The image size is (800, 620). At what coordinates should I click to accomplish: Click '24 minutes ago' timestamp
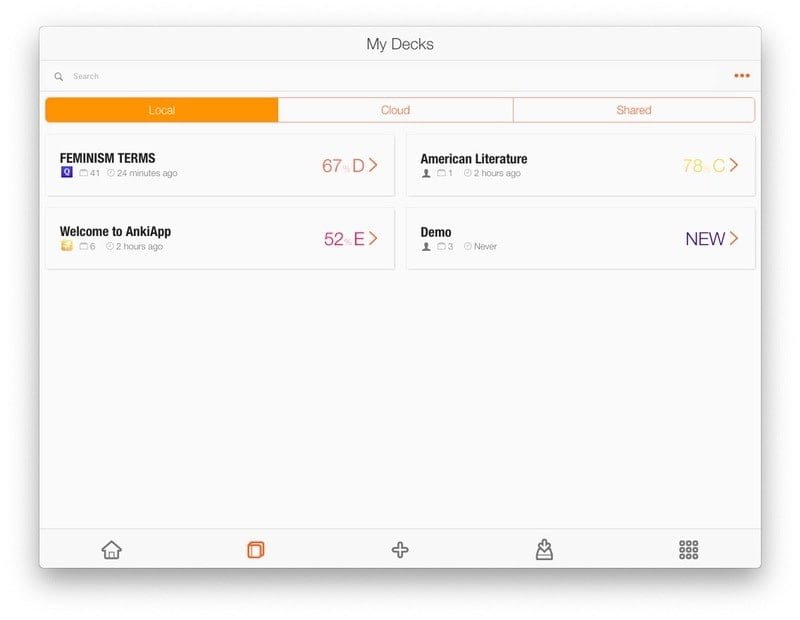pyautogui.click(x=147, y=173)
